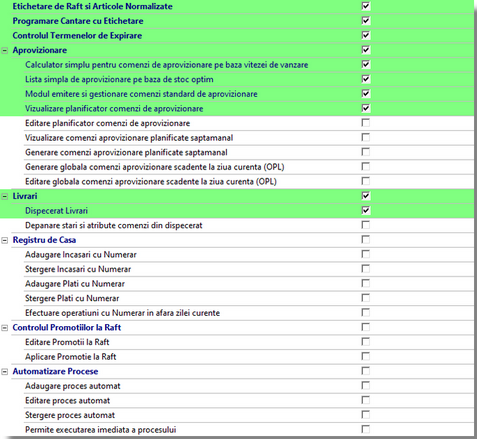The height and width of the screenshot is (439, 477).
Task: Uncheck Calculator simplu pentru comenzi checkbox
Action: click(x=366, y=64)
